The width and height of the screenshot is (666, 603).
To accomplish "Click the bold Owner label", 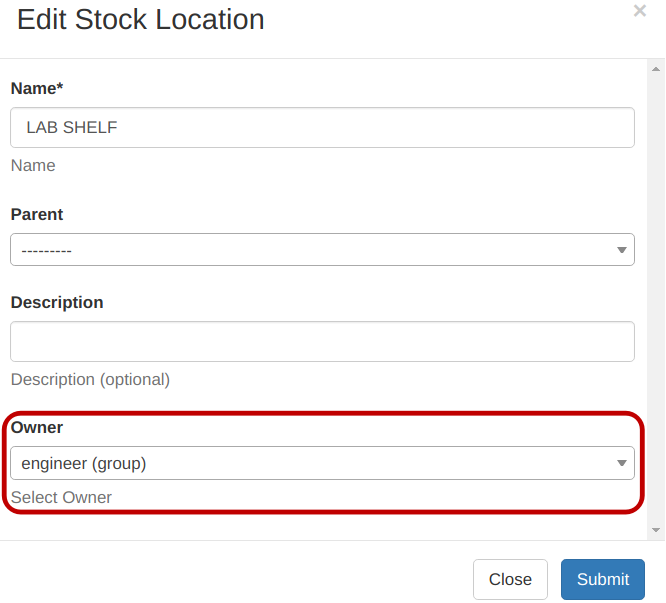I will [x=37, y=427].
